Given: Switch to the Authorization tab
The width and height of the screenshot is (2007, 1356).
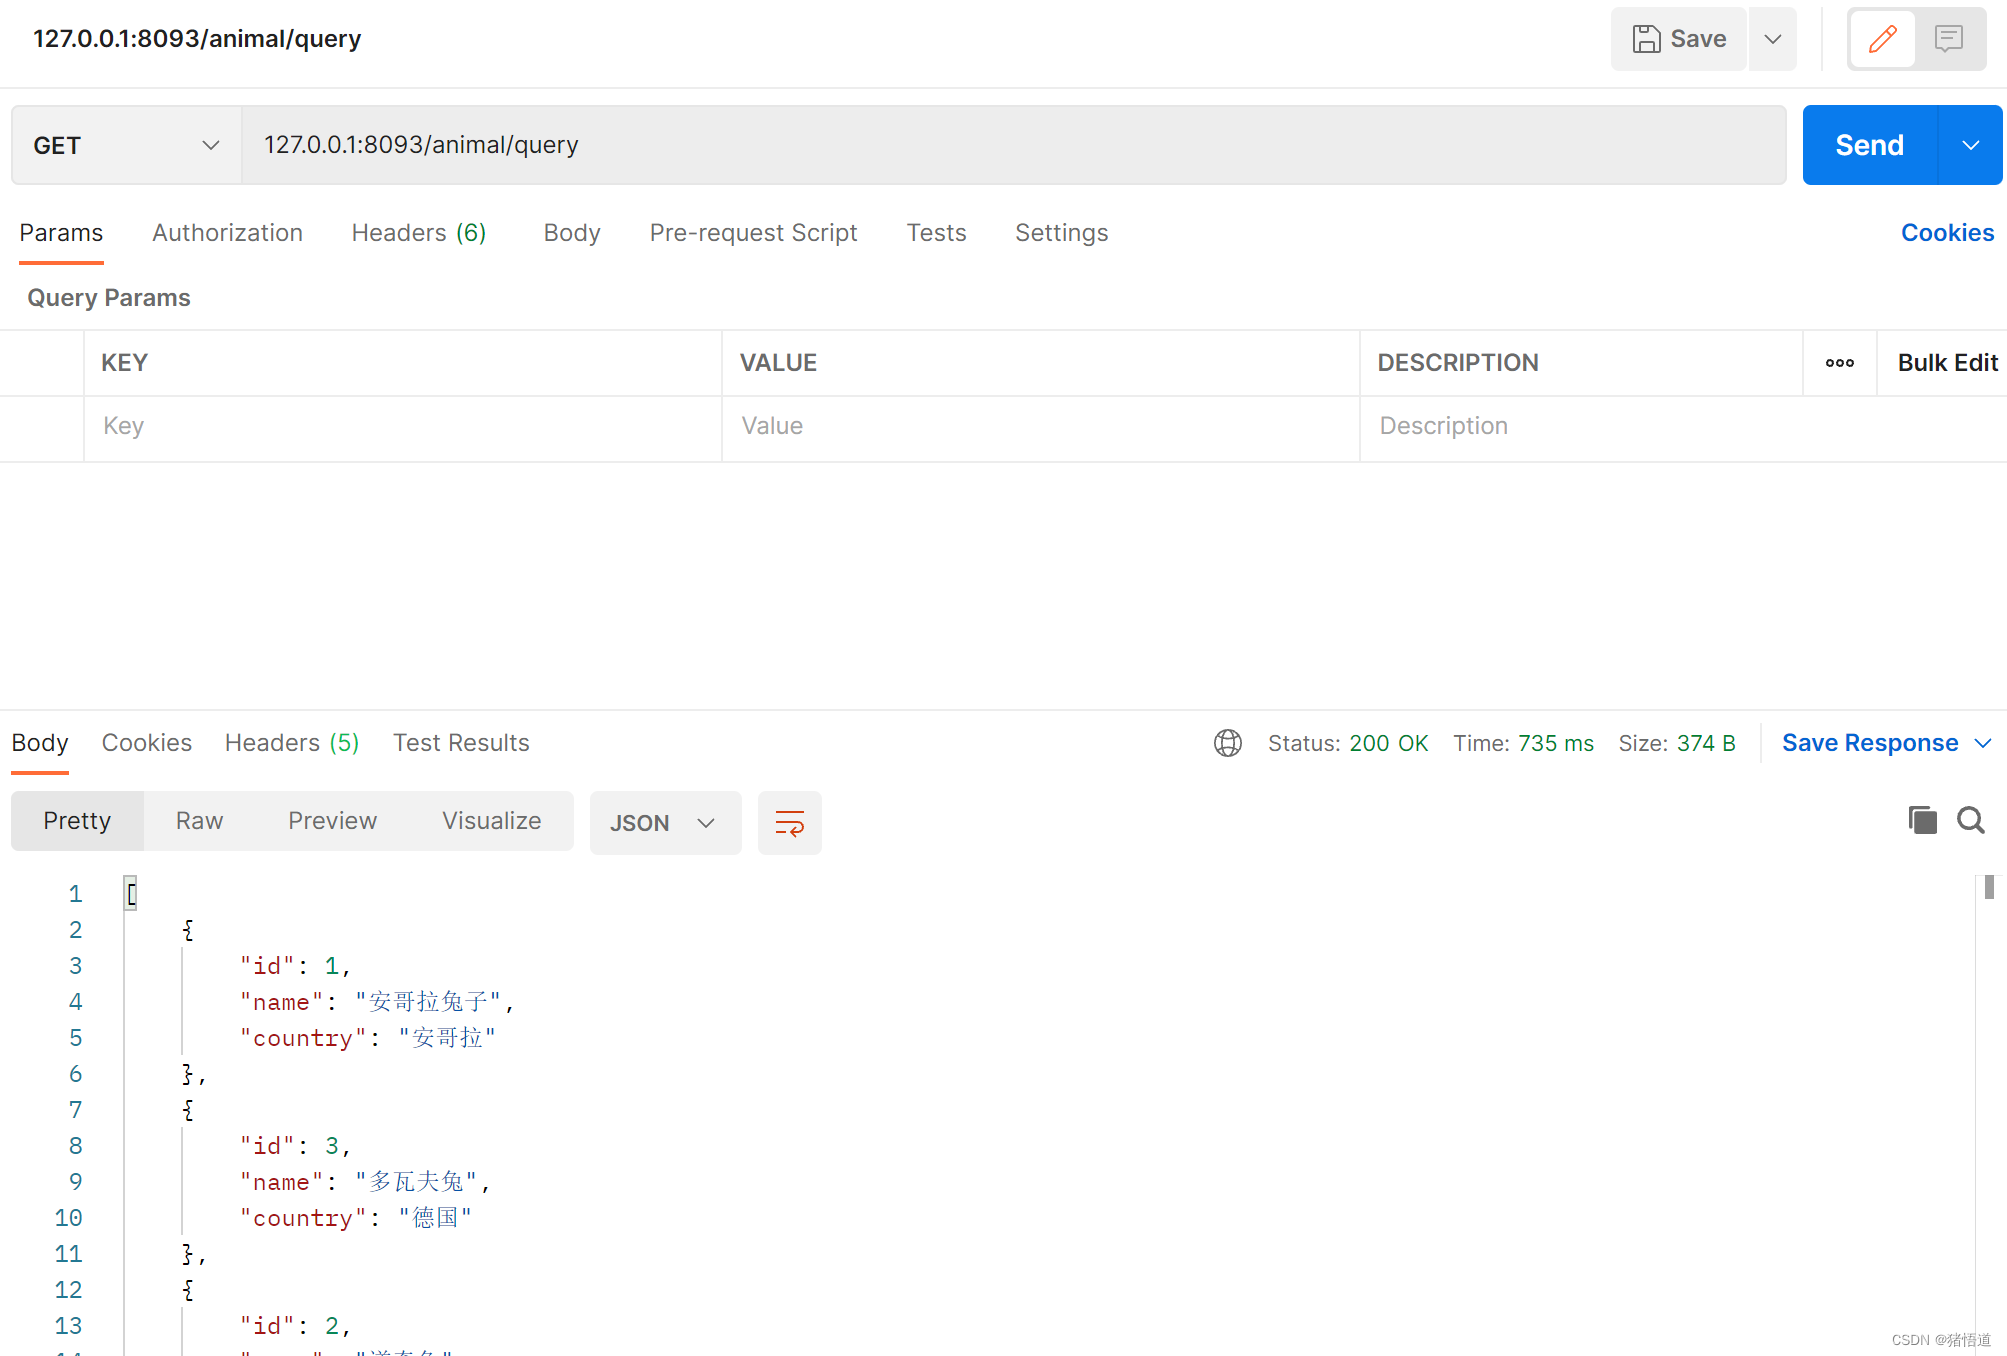Looking at the screenshot, I should 227,233.
